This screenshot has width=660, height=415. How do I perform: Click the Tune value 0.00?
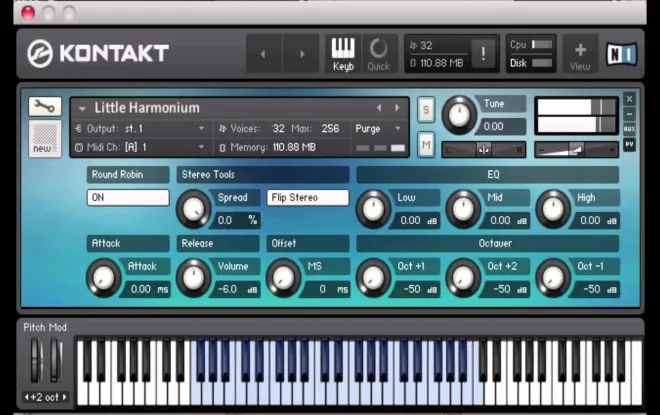point(500,126)
